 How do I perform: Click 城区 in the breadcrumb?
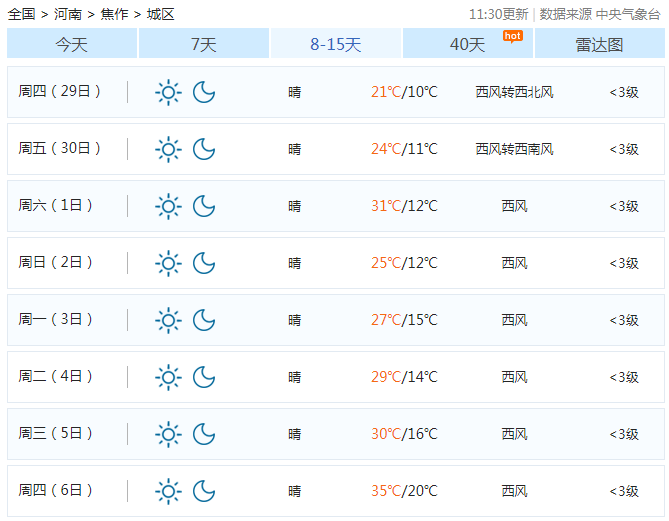pos(160,14)
